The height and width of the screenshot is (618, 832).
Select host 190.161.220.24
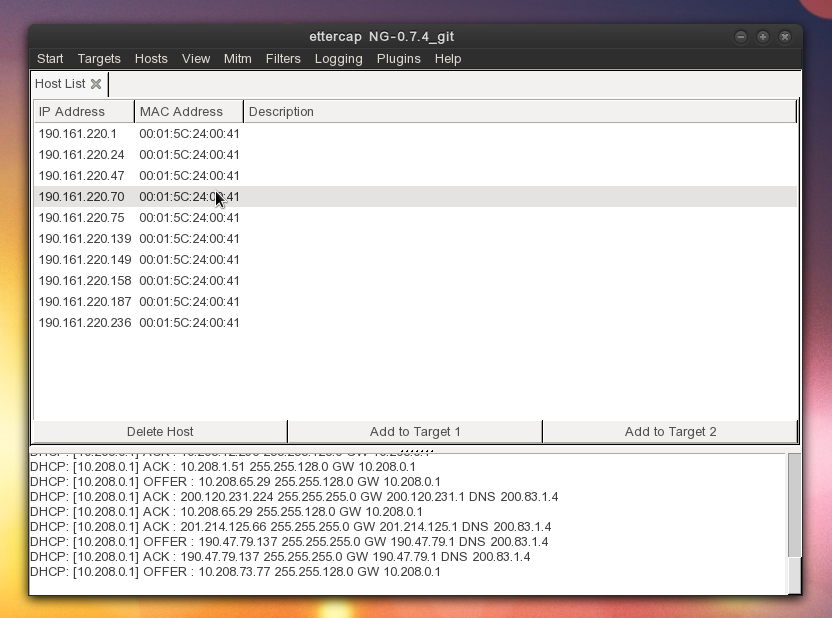pyautogui.click(x=415, y=155)
